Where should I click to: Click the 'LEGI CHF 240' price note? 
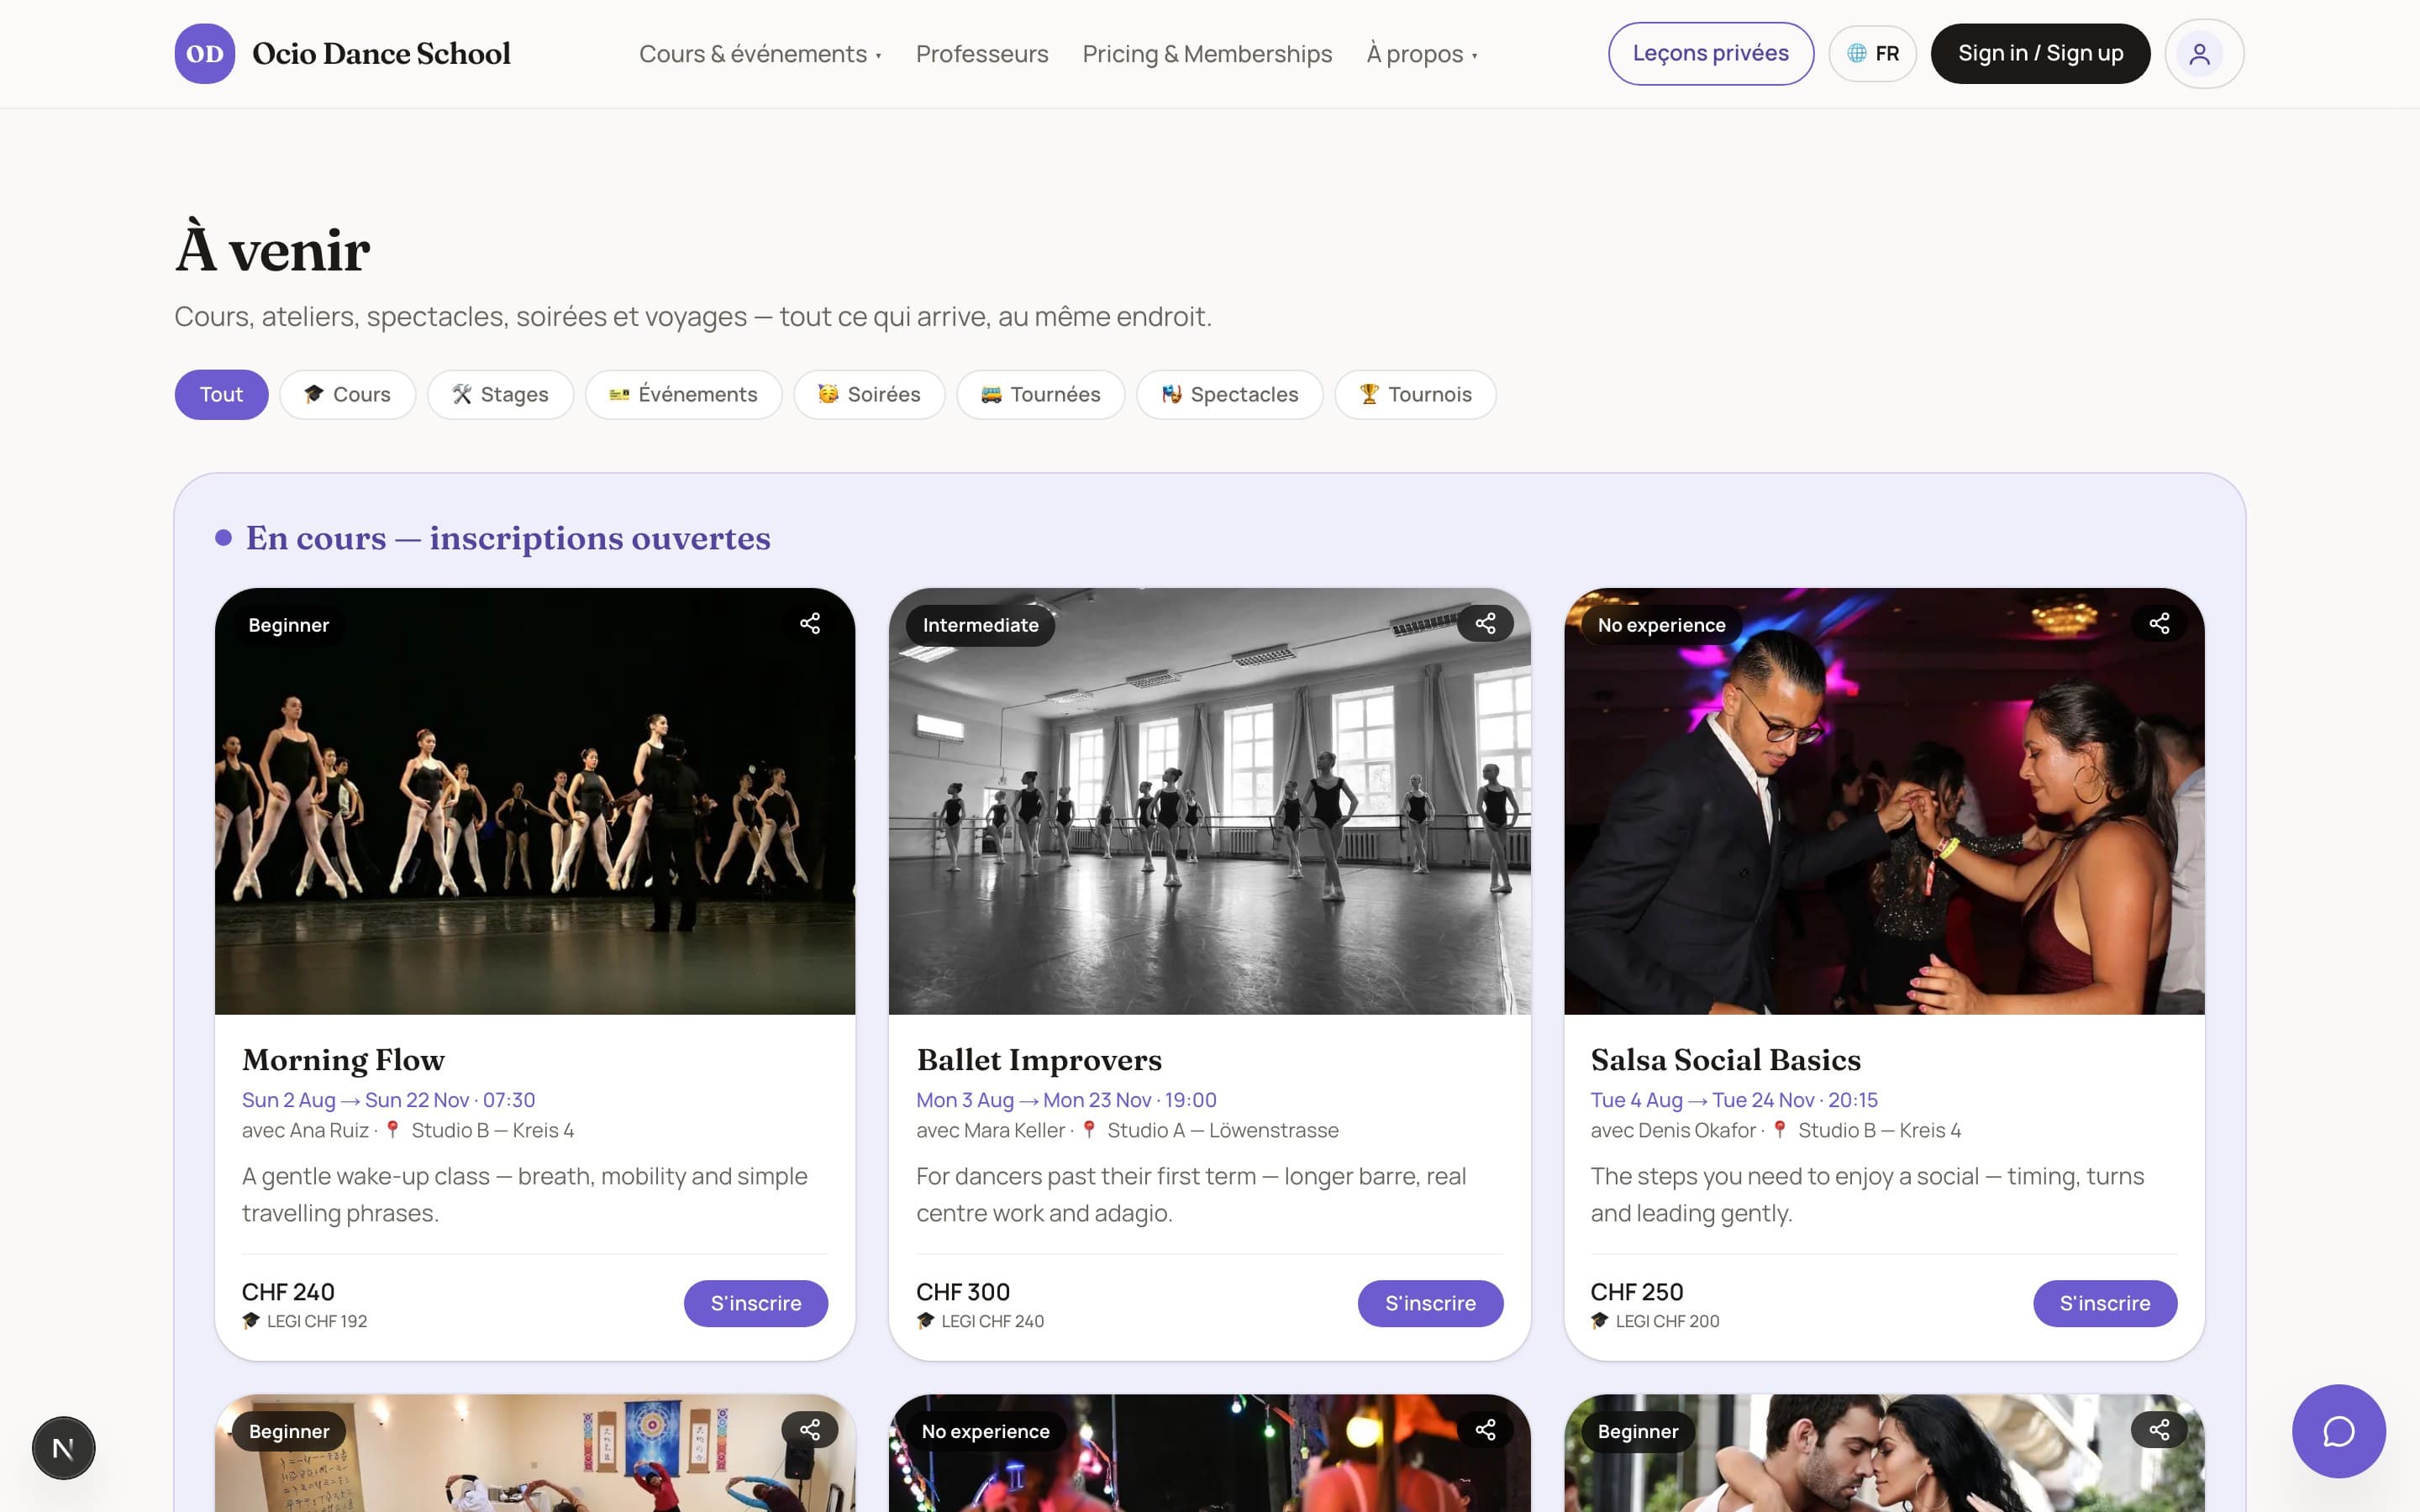992,1321
